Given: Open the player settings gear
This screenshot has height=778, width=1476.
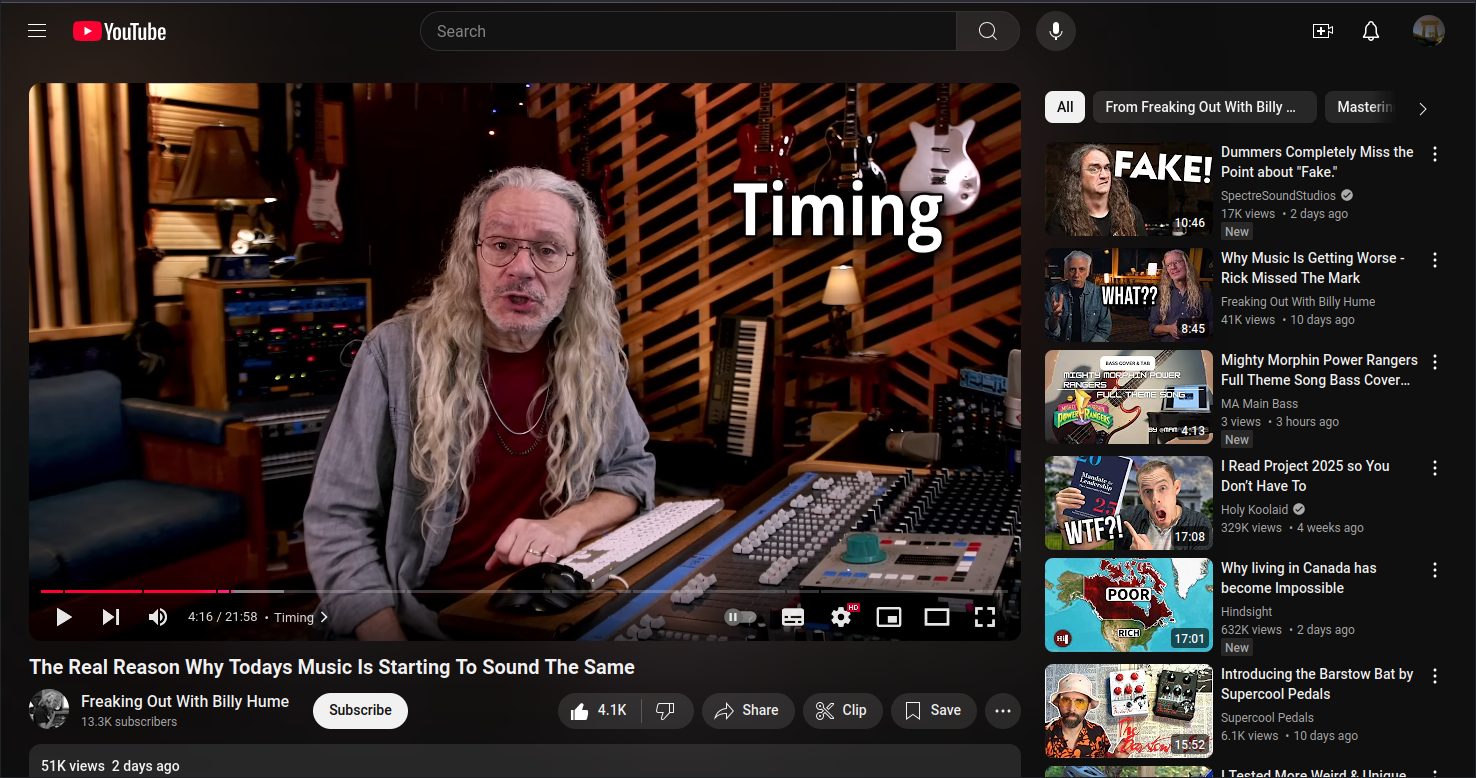Looking at the screenshot, I should coord(841,617).
